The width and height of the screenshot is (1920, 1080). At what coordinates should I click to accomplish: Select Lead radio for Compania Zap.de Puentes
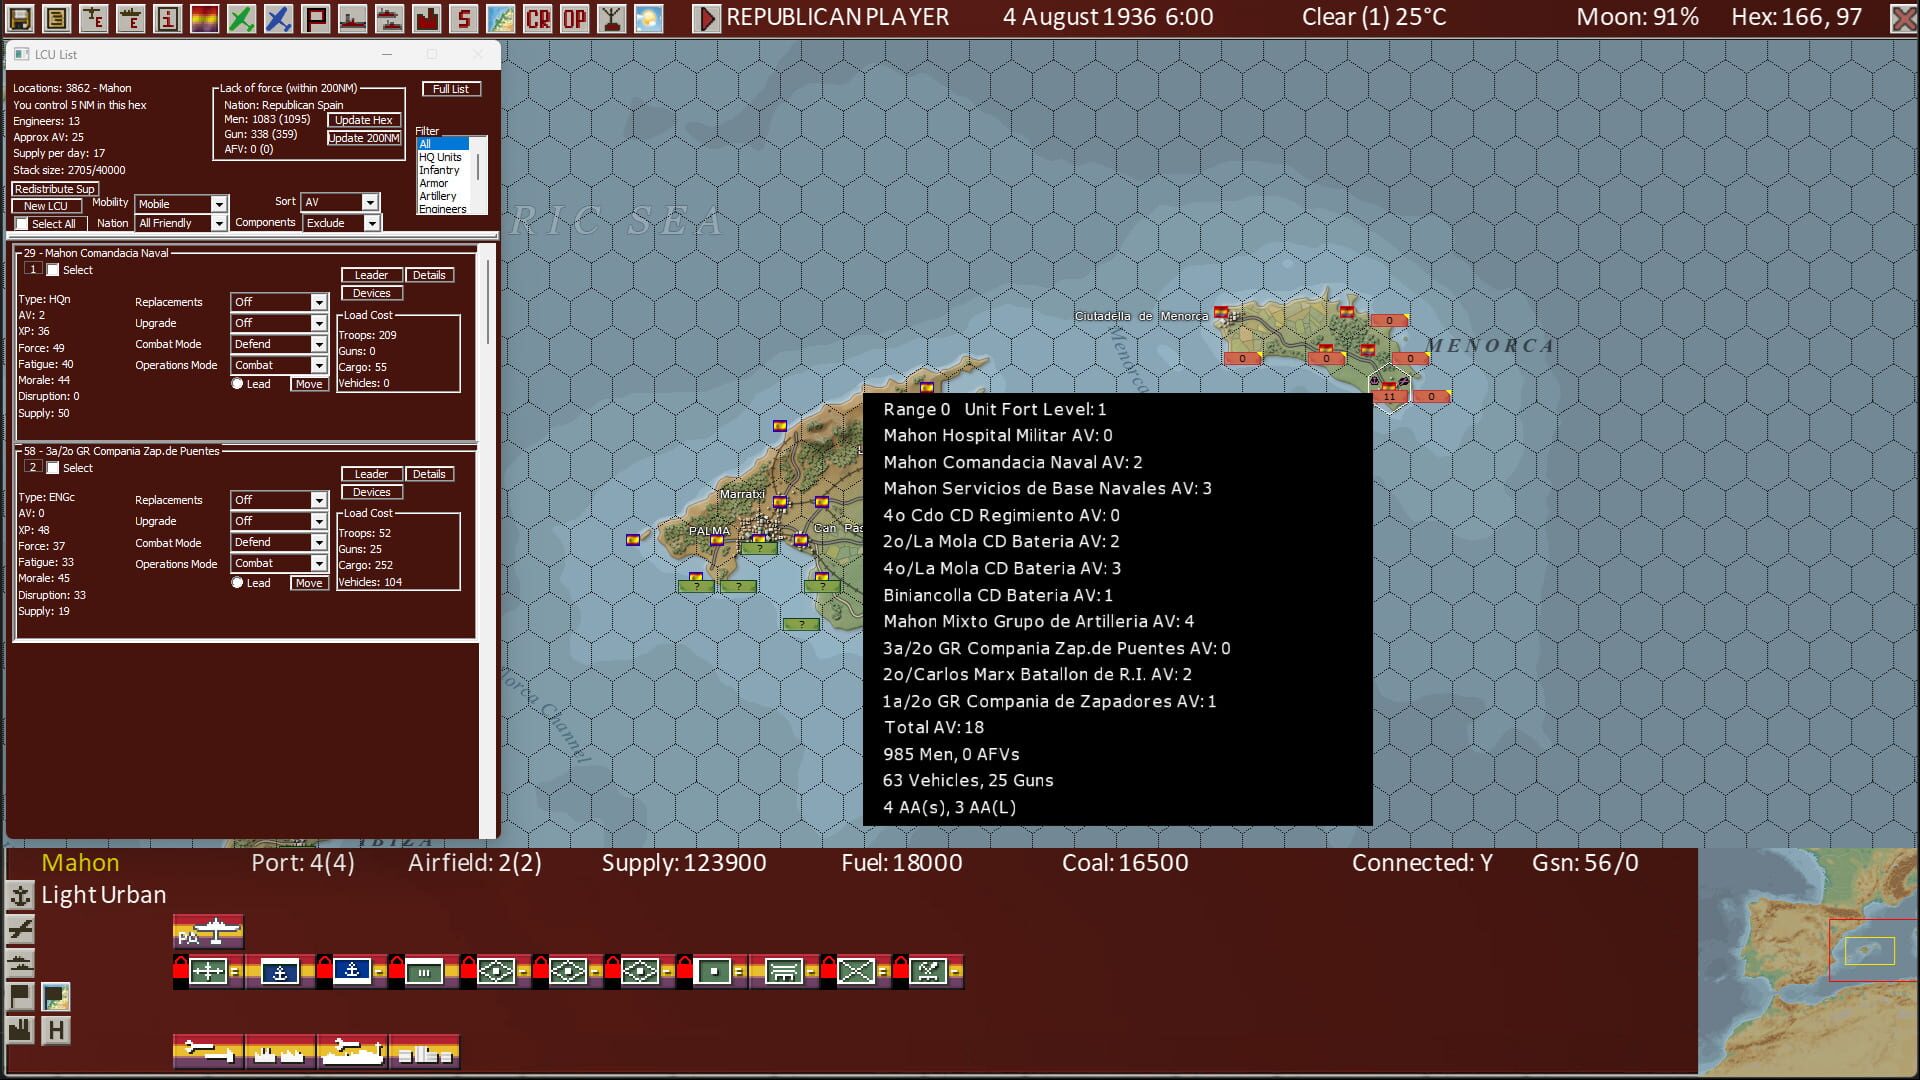[x=238, y=583]
